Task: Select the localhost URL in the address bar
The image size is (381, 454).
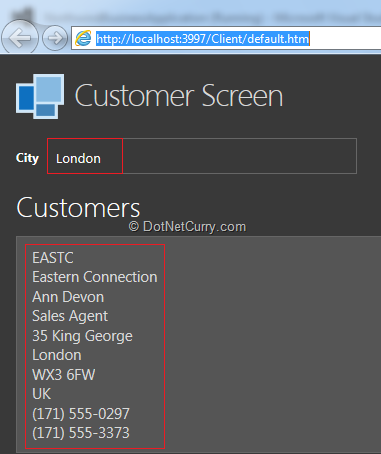Action: tap(203, 39)
